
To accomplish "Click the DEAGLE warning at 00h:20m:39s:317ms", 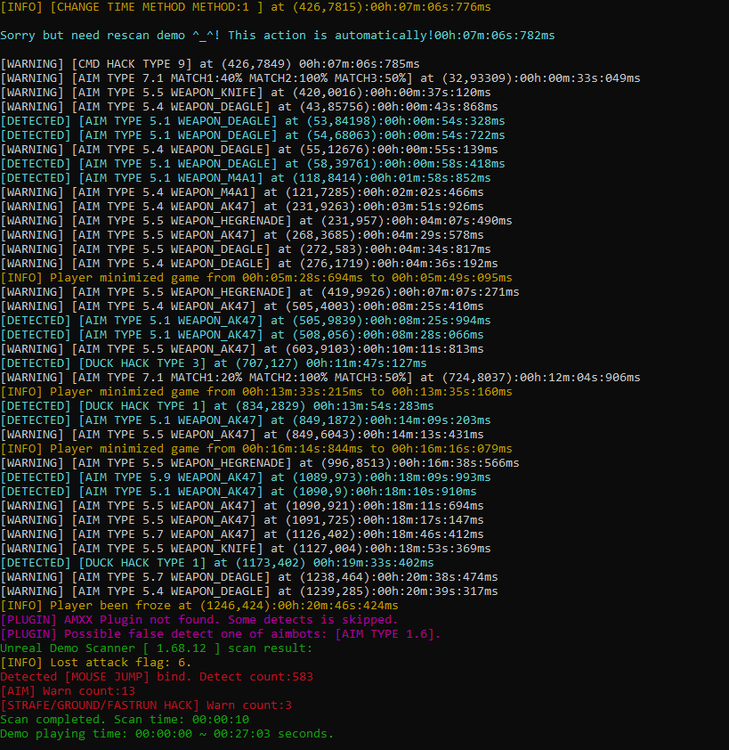I will [249, 592].
